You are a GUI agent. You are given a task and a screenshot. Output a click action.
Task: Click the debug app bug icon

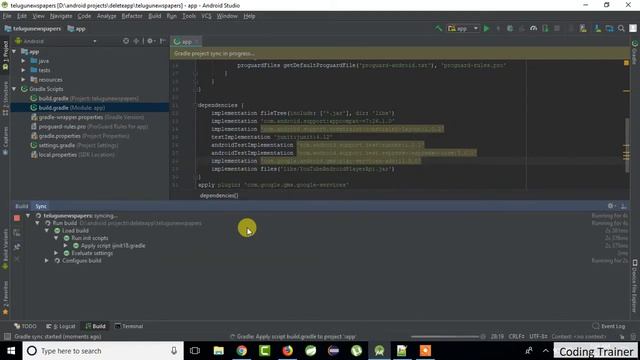510,29
